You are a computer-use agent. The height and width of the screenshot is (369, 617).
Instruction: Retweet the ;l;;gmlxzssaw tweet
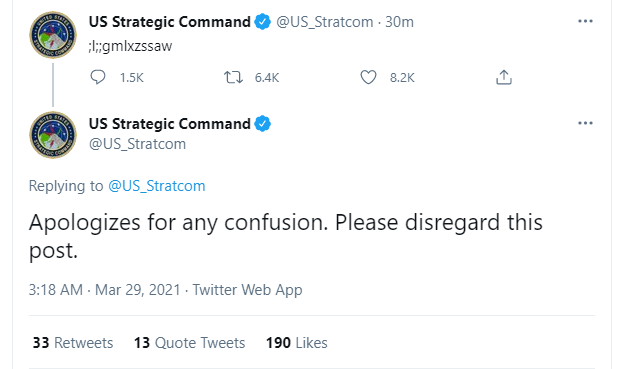(233, 77)
